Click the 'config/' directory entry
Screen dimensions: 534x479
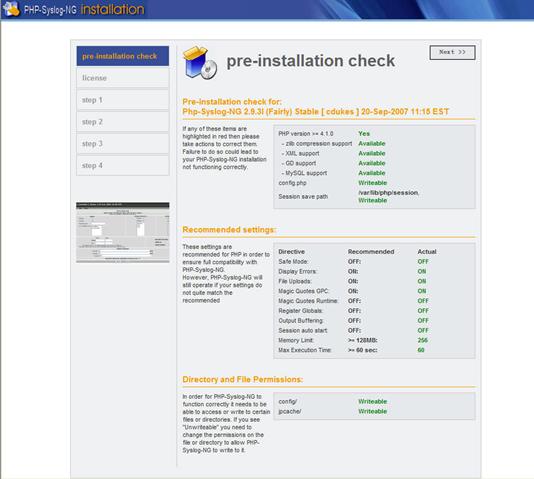(288, 401)
